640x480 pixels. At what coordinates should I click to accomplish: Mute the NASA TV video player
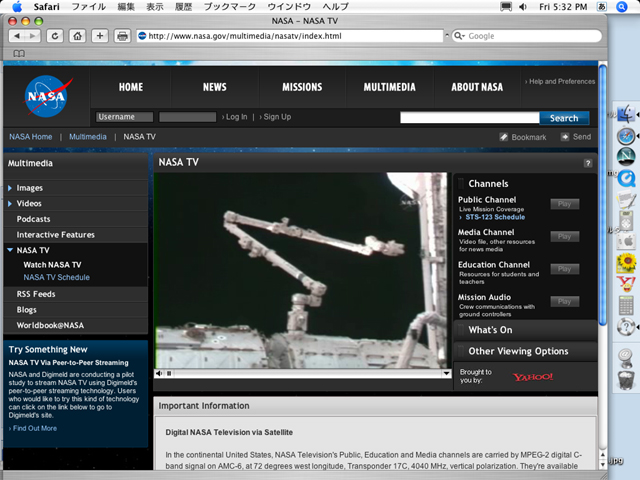point(159,373)
